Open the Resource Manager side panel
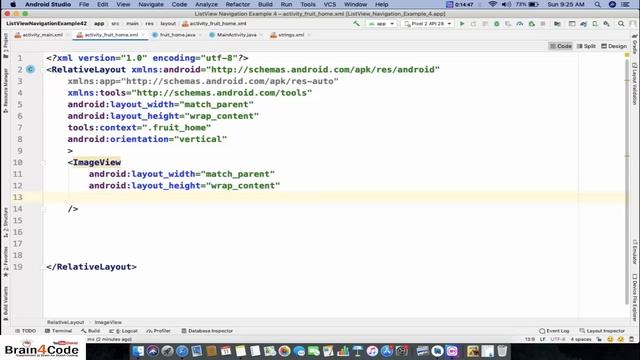Viewport: 640px width, 360px height. (x=5, y=91)
